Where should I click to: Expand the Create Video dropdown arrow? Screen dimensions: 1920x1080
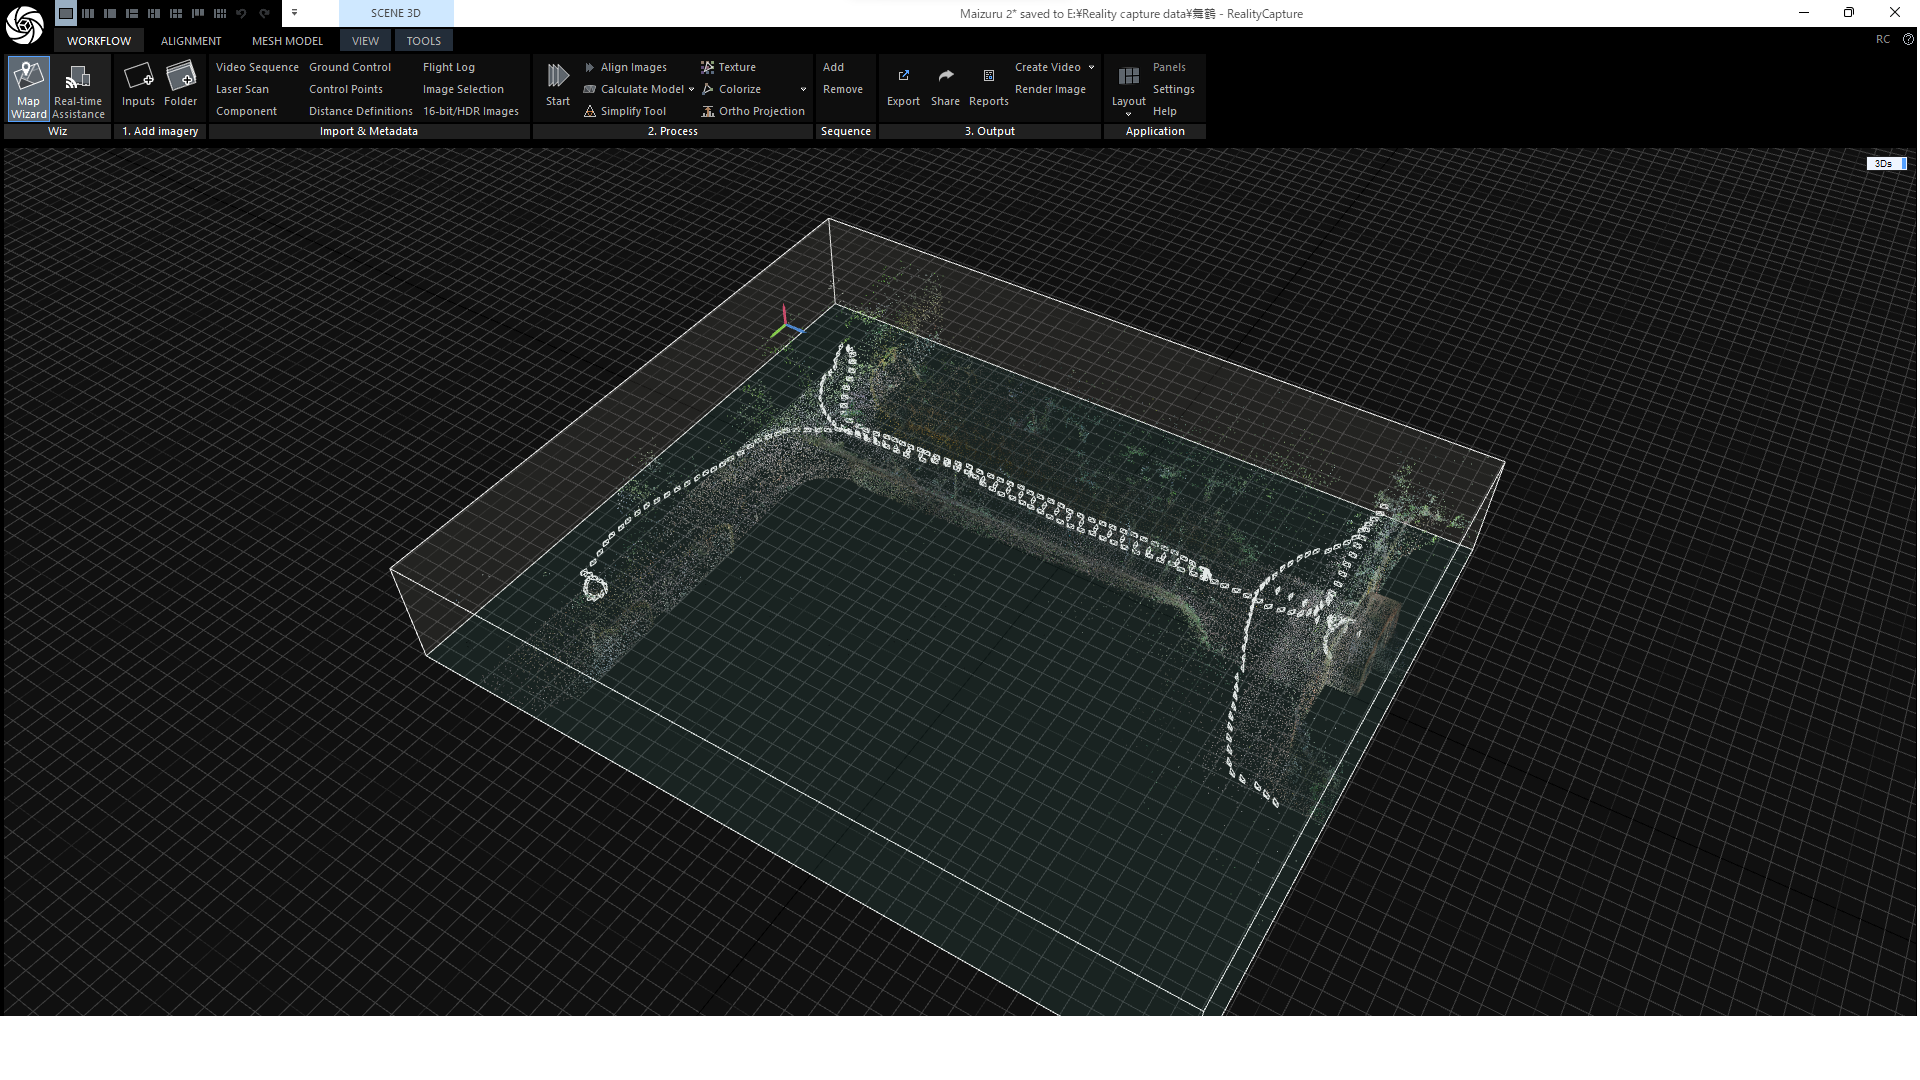(x=1091, y=67)
